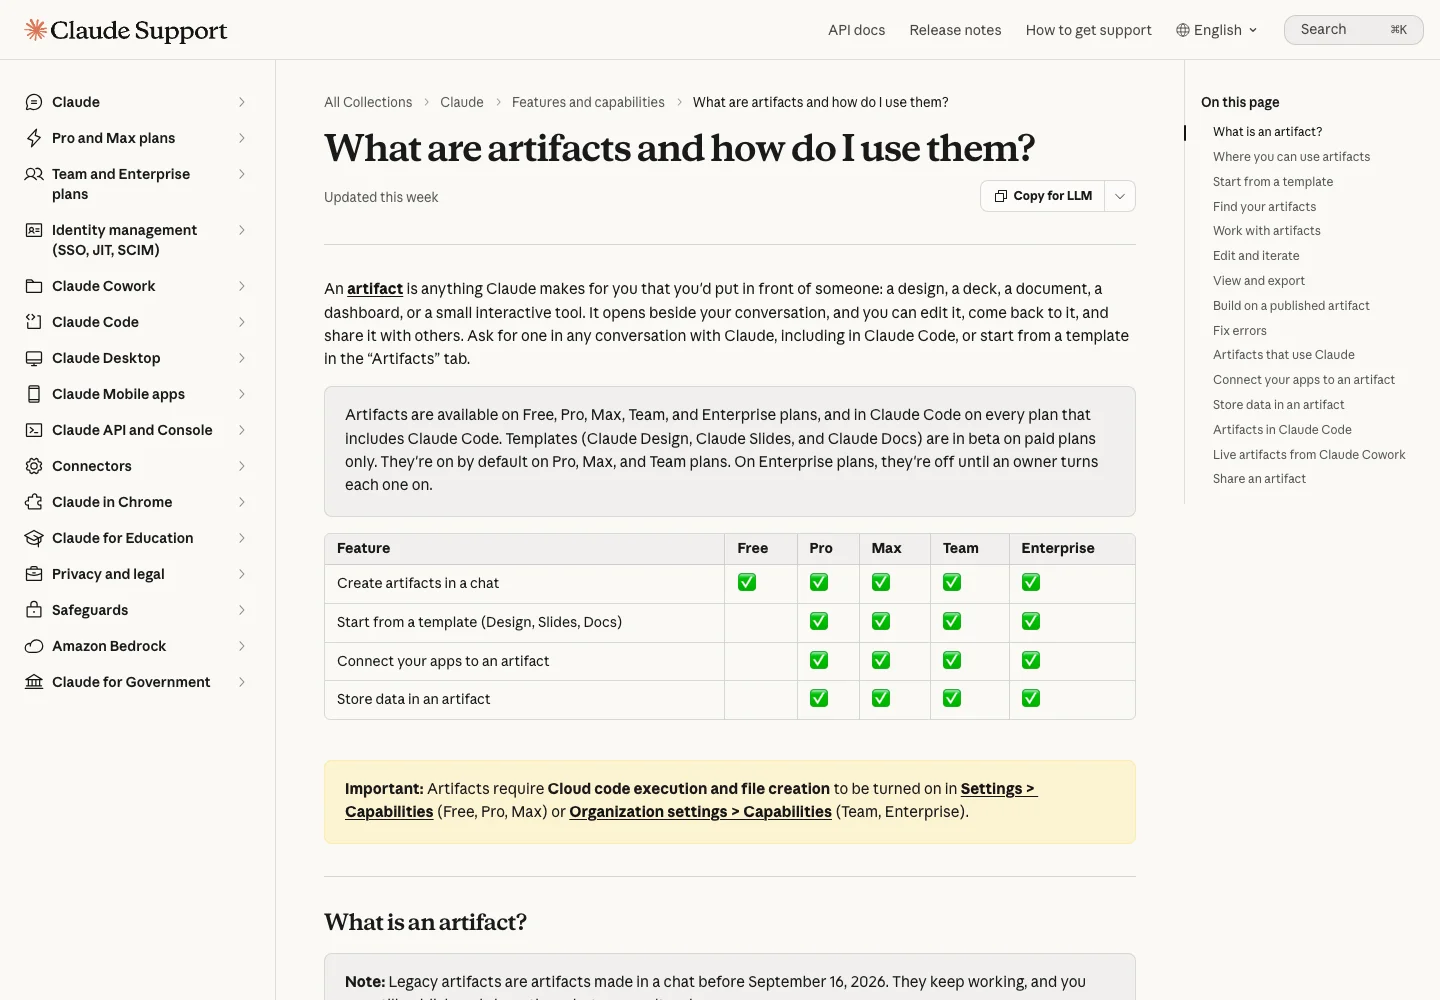Viewport: 1440px width, 1000px height.
Task: Click the Identity management ID card icon
Action: tap(34, 230)
